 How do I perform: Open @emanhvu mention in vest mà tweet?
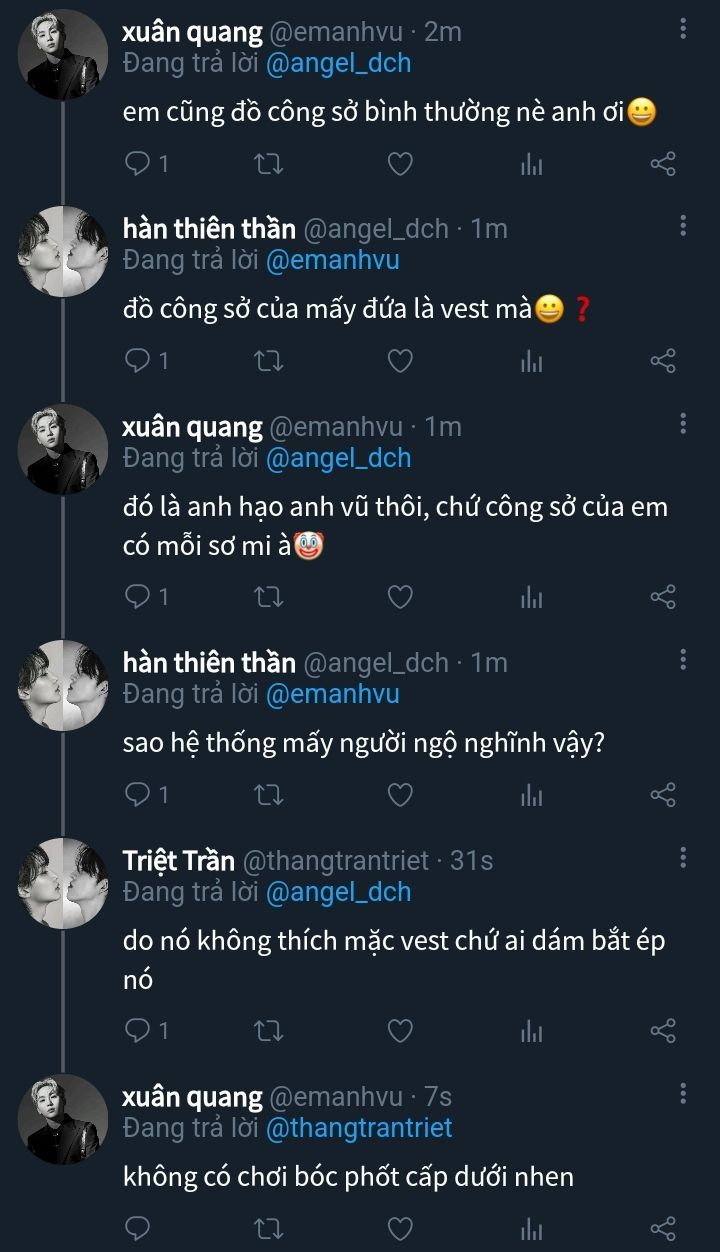(332, 260)
